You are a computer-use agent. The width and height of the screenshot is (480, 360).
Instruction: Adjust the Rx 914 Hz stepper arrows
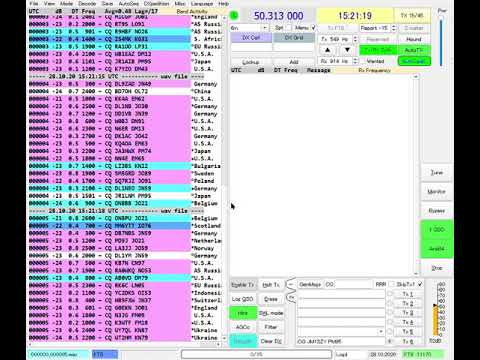[x=355, y=61]
